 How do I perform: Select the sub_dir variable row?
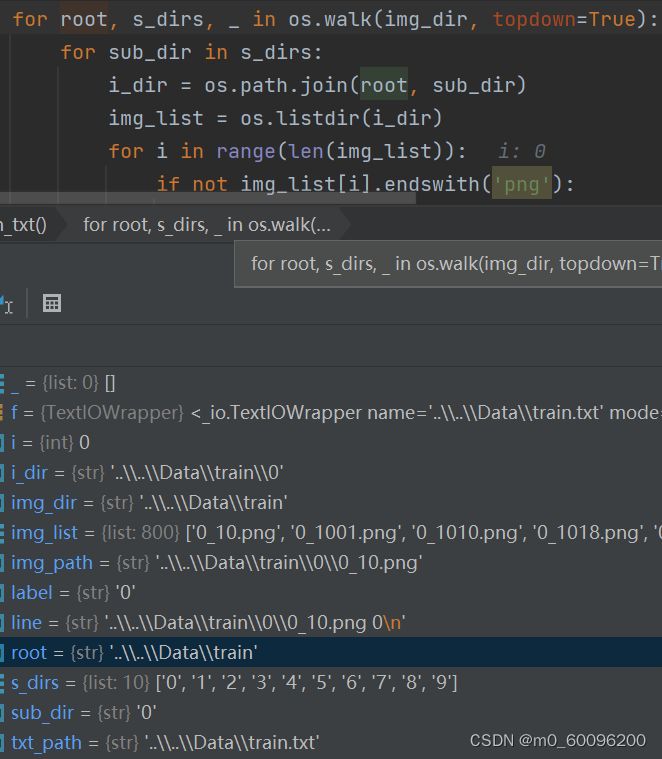[331, 713]
